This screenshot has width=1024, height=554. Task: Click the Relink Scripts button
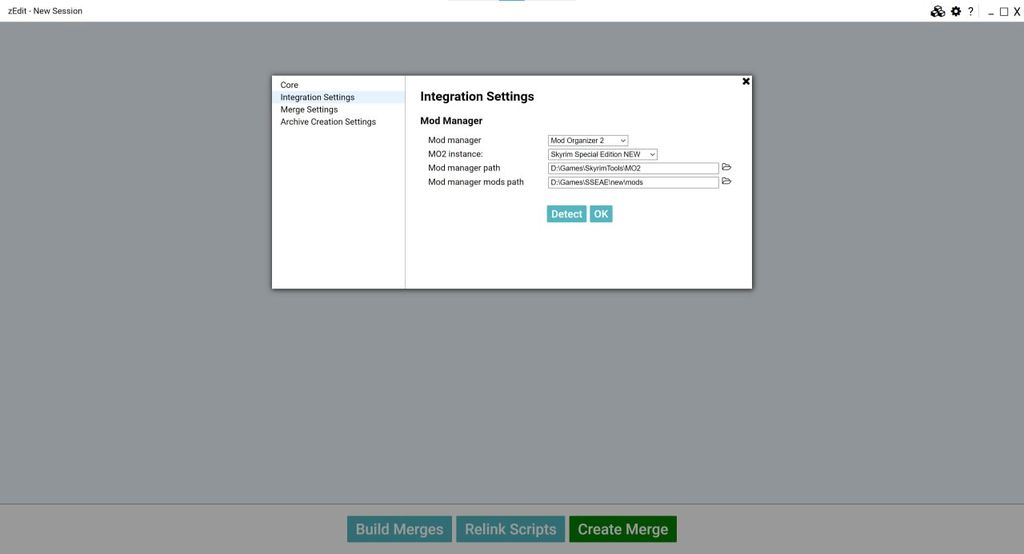point(510,529)
